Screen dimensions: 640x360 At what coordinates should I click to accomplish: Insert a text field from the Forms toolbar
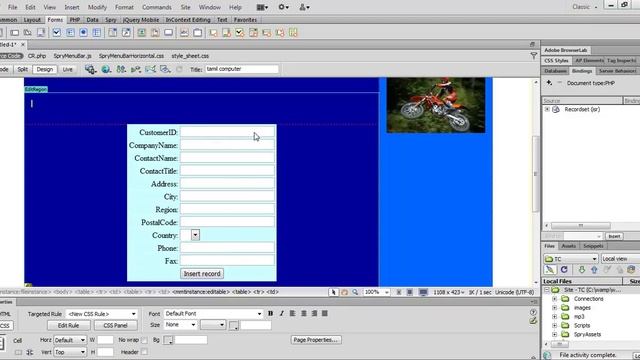tap(15, 33)
